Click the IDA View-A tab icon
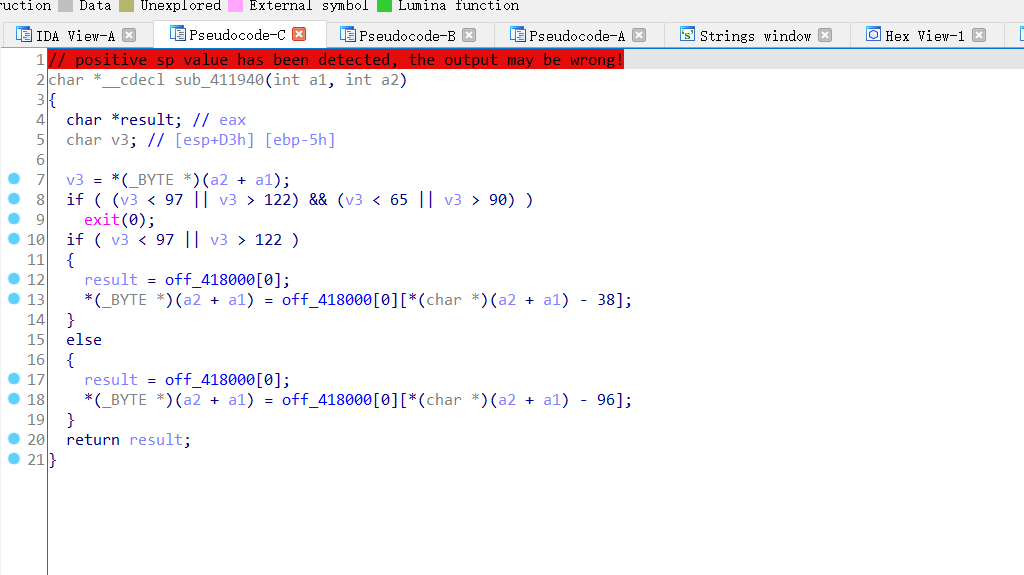This screenshot has width=1024, height=575. 24,35
